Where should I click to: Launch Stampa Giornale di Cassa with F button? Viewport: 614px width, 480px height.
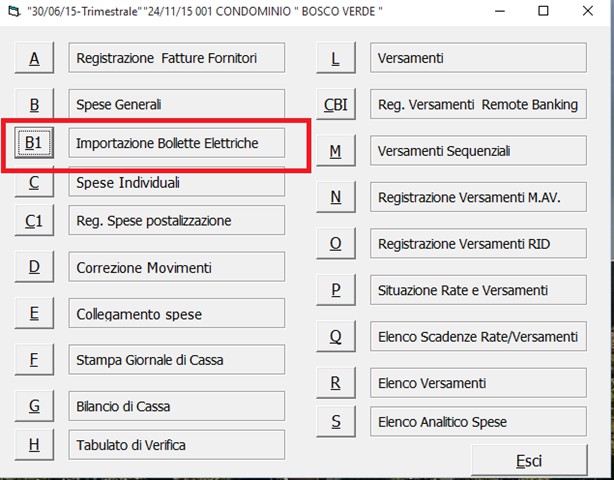point(34,360)
